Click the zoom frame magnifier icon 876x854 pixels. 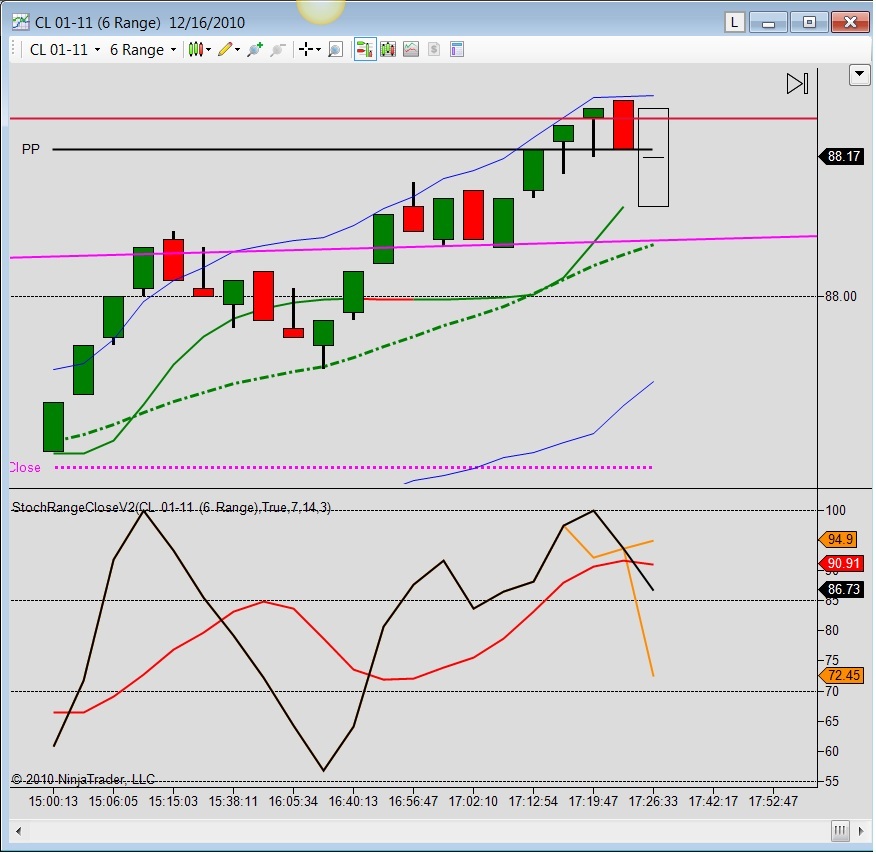335,50
